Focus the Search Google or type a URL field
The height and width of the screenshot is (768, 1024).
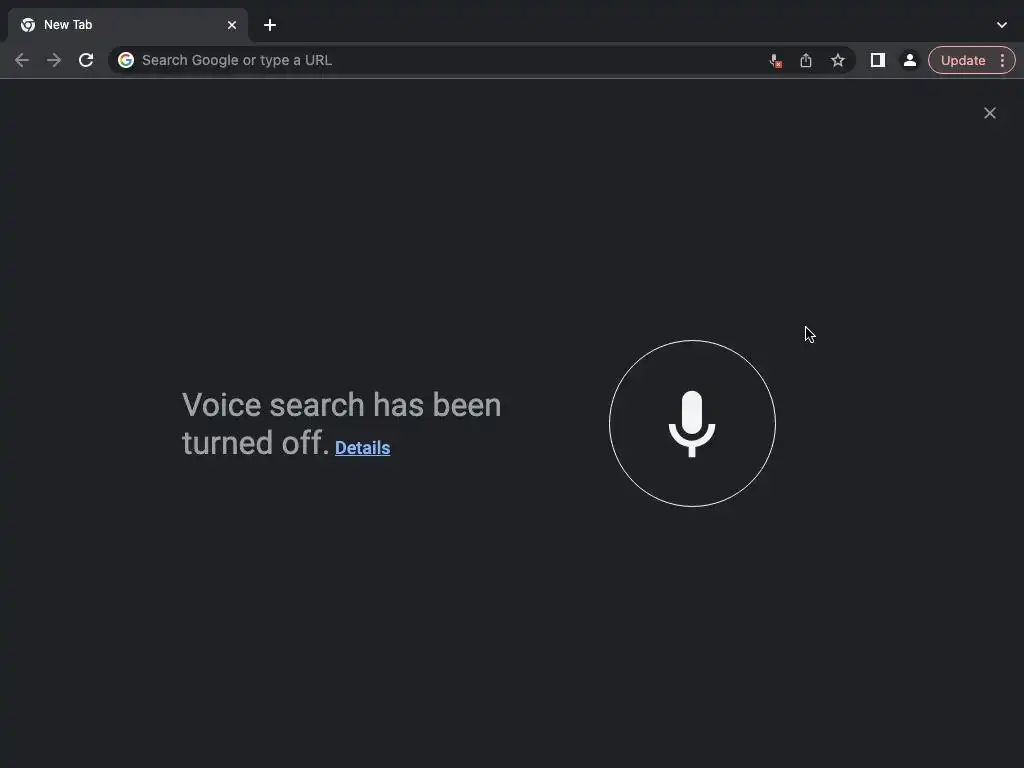pyautogui.click(x=451, y=60)
